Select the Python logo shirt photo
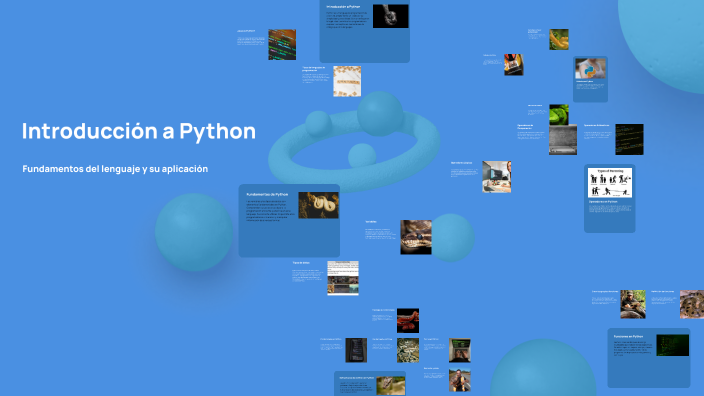The width and height of the screenshot is (704, 396). coord(590,69)
